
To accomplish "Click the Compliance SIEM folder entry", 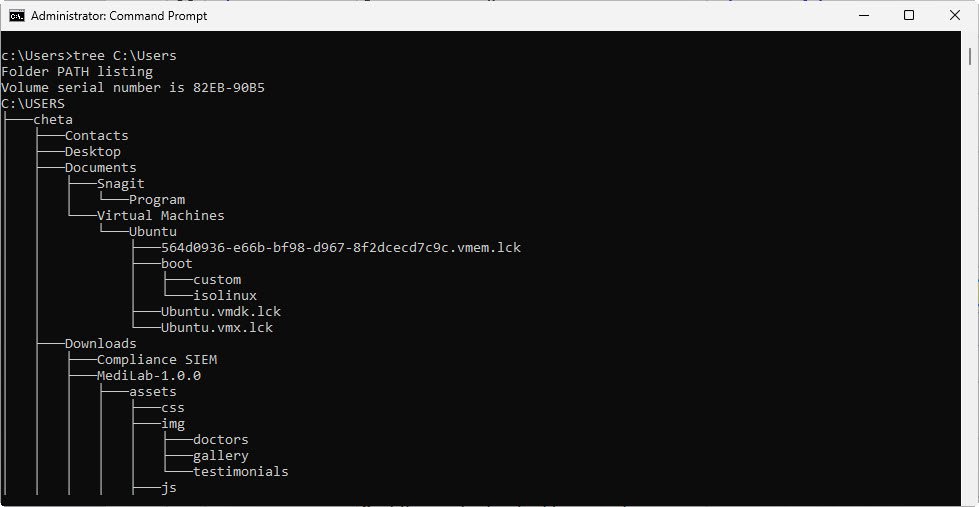I will (x=157, y=360).
